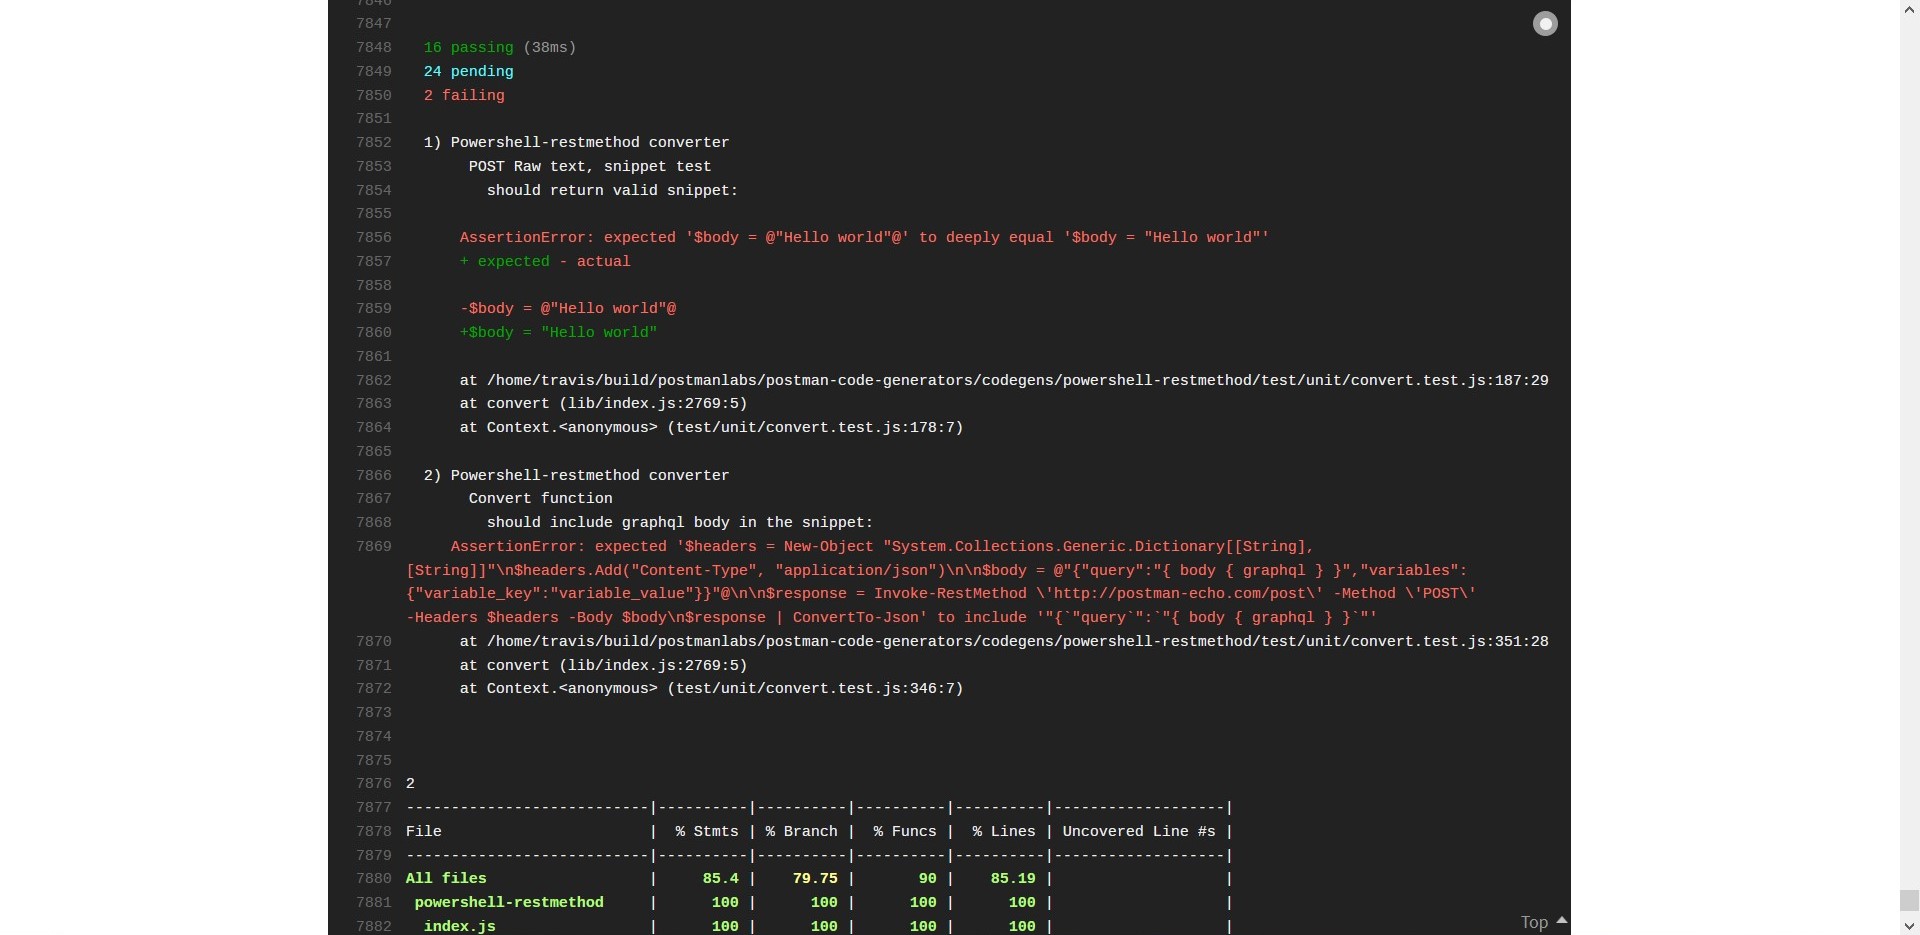Click the page scrollbar thumb

(x=1909, y=900)
